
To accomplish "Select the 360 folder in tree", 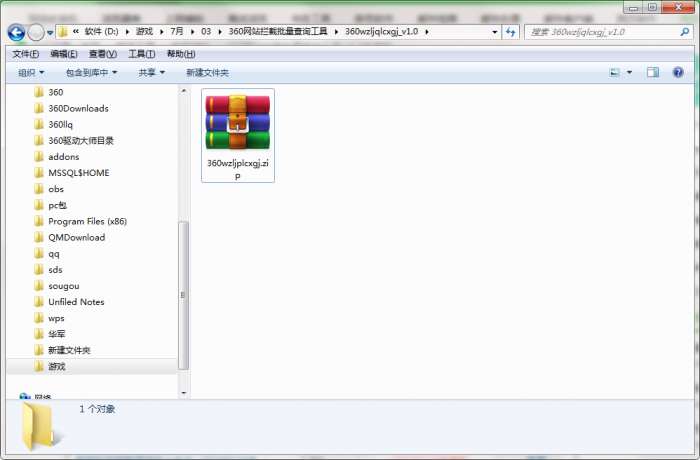I will click(x=49, y=92).
